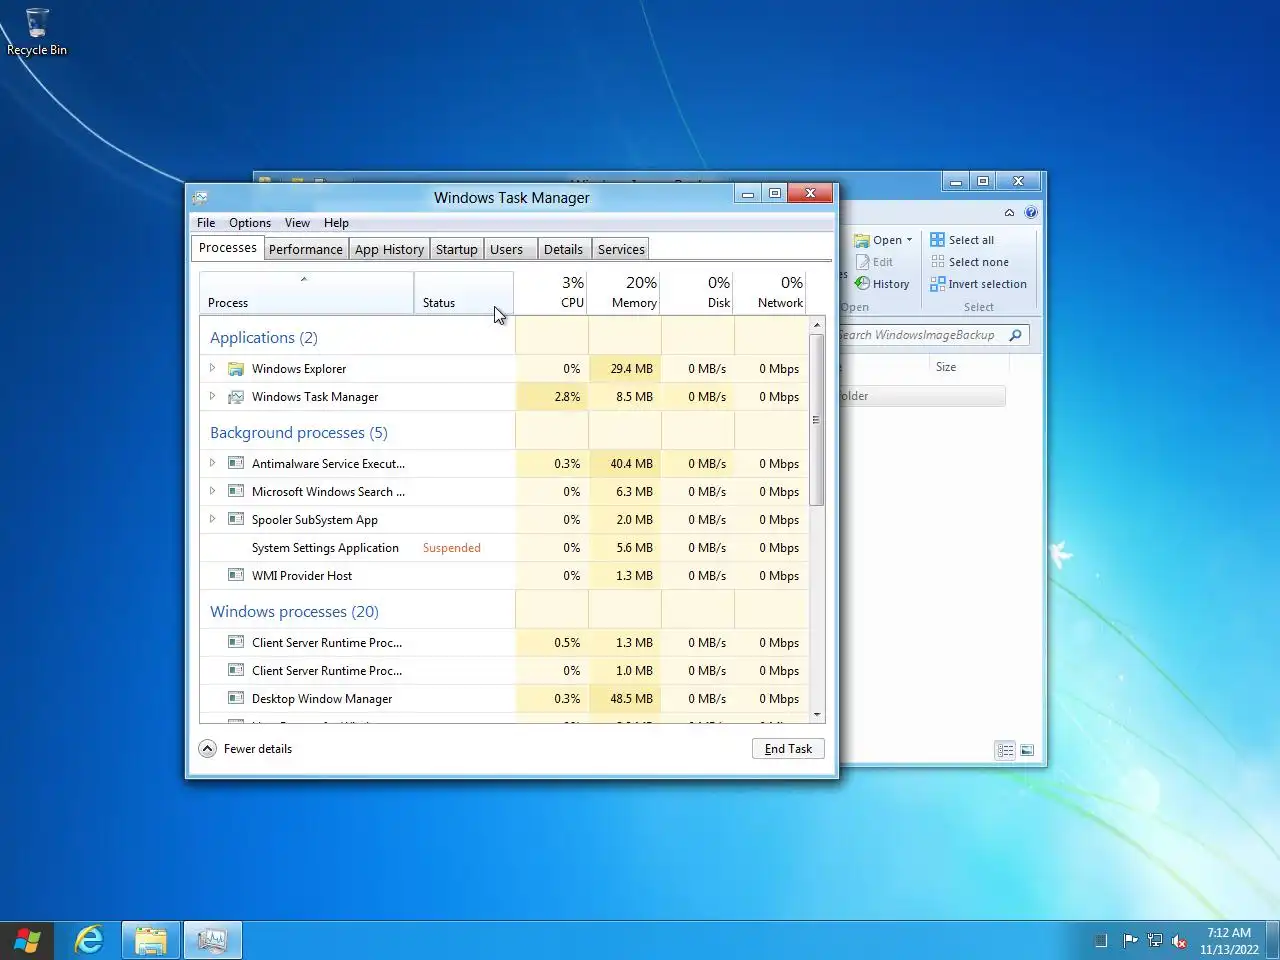Click the taskbar clock showing 7:12 AM

pos(1229,941)
